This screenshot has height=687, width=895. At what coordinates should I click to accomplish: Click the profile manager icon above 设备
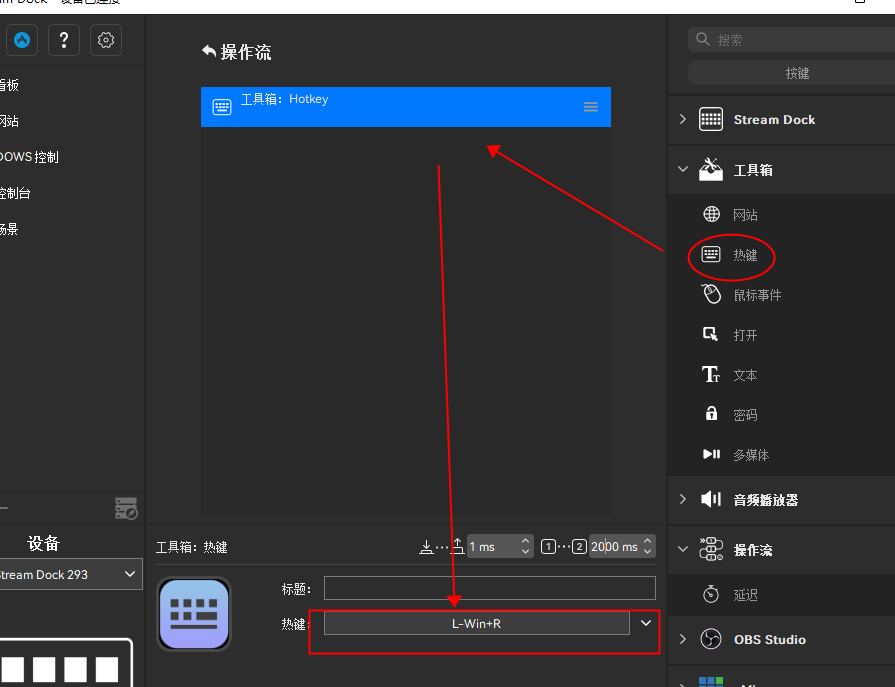(x=126, y=508)
